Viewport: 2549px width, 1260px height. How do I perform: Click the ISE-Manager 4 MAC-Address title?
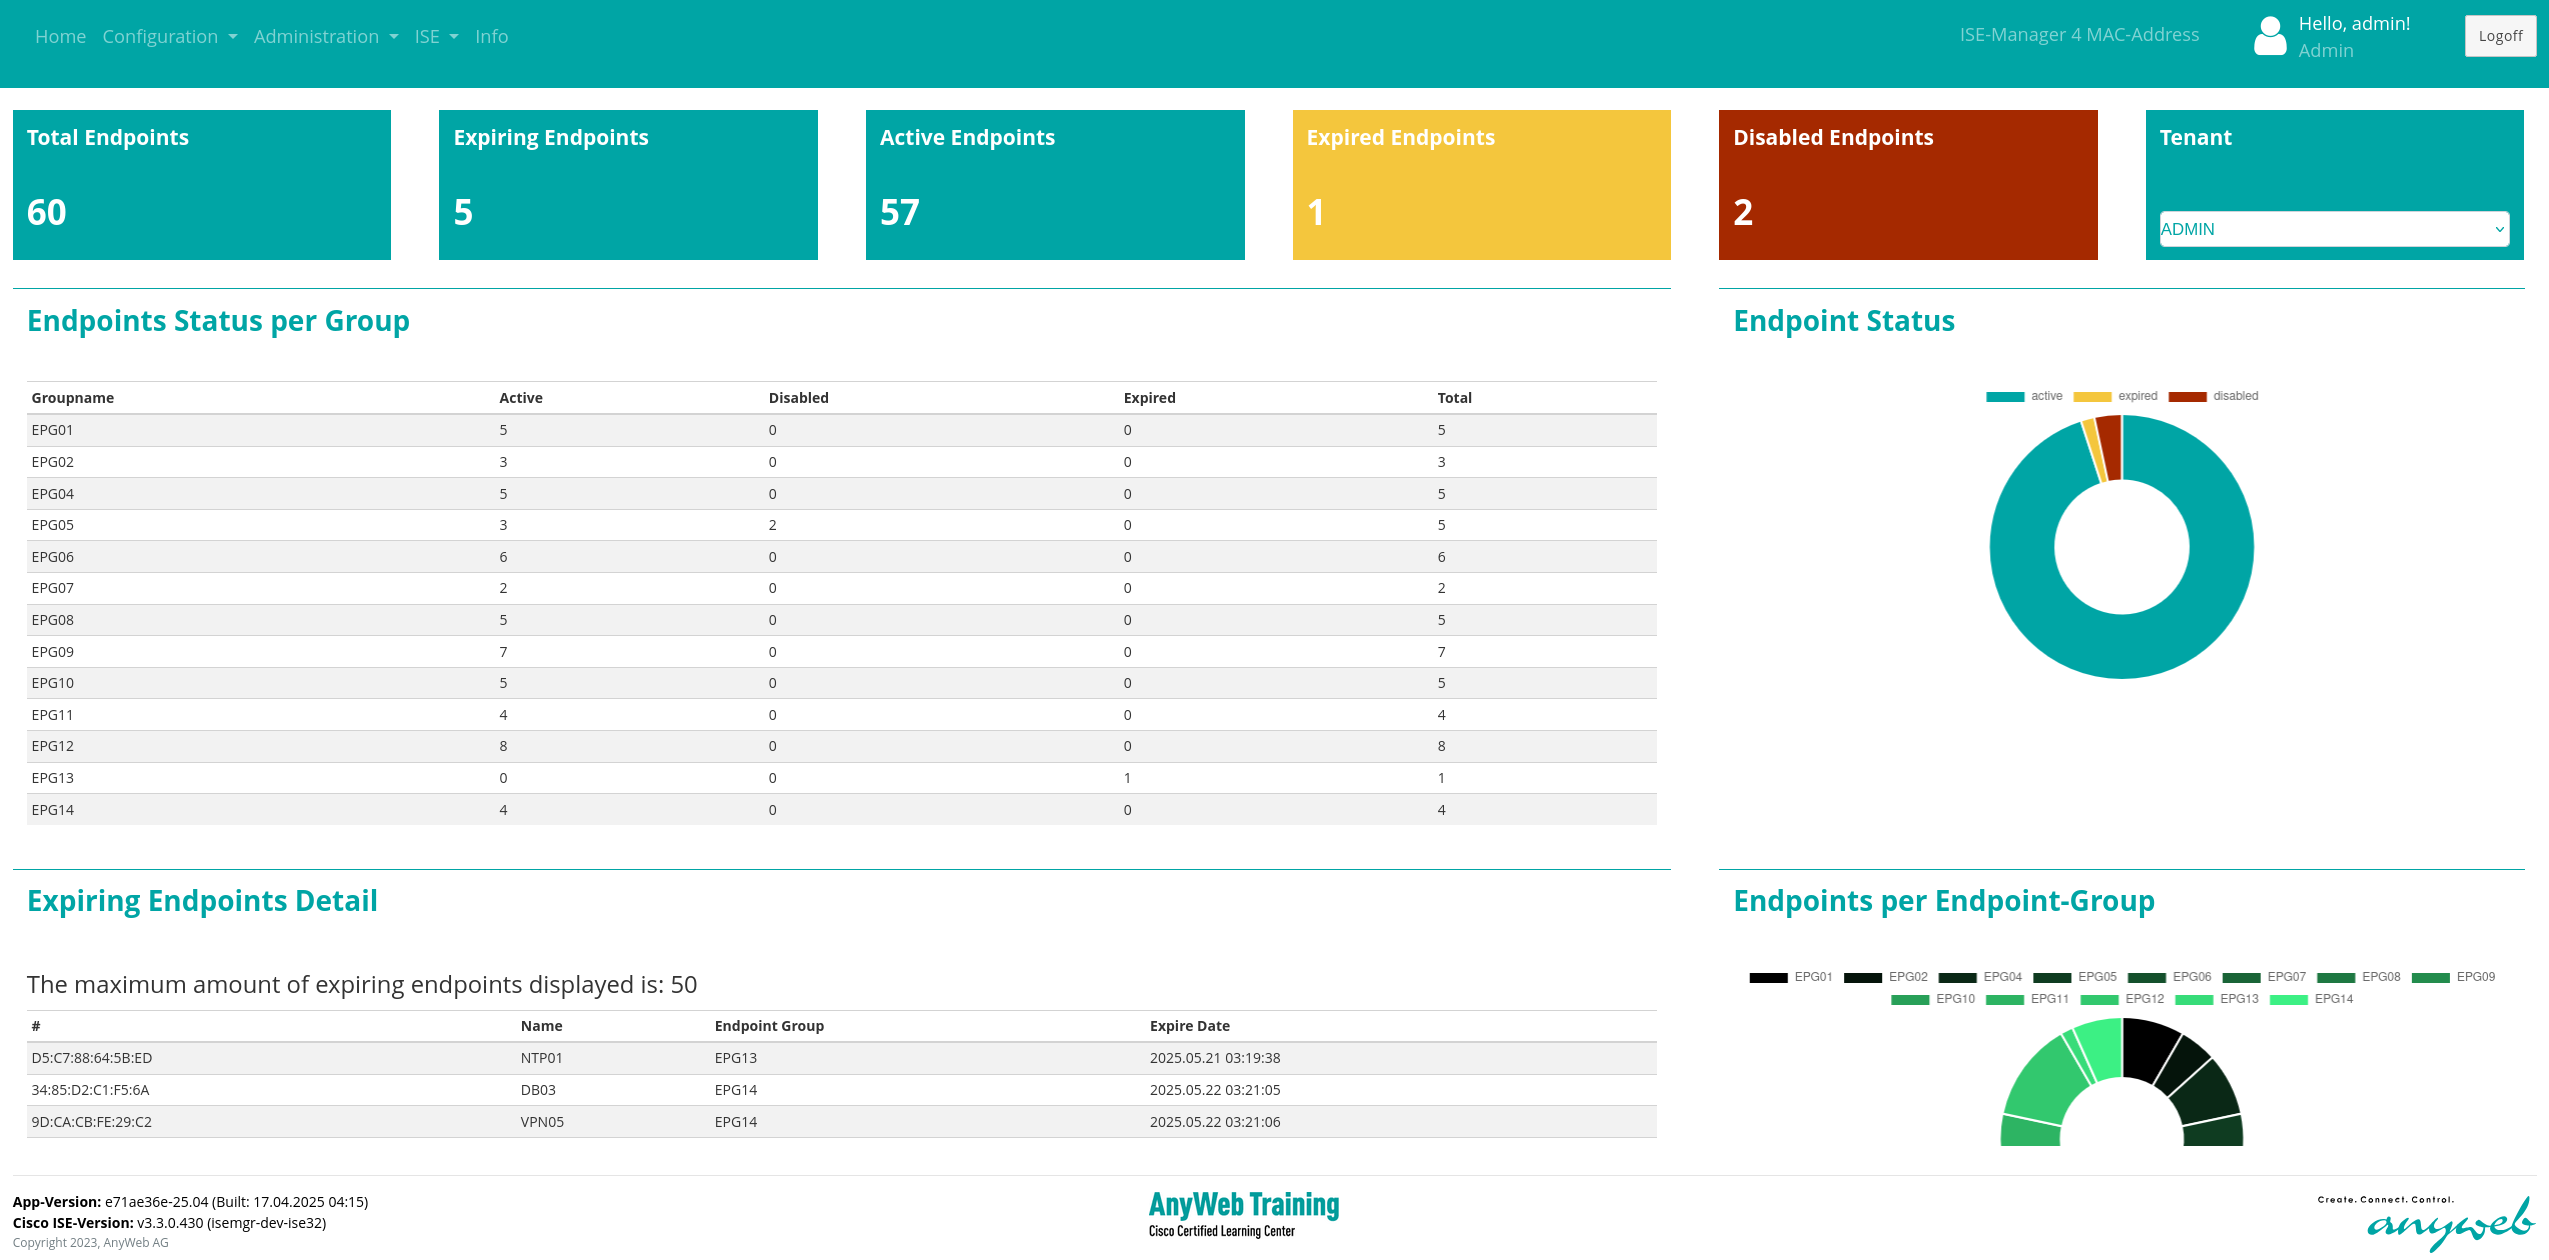click(x=2078, y=35)
